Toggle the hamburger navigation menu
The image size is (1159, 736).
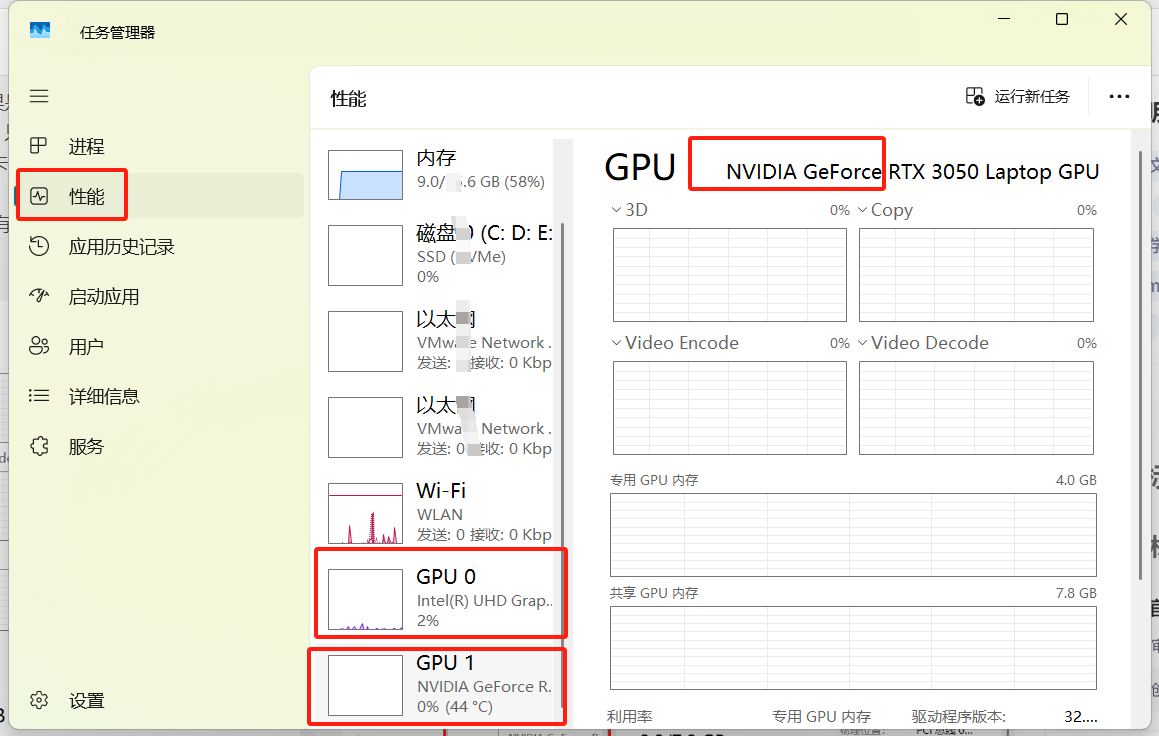pos(39,96)
